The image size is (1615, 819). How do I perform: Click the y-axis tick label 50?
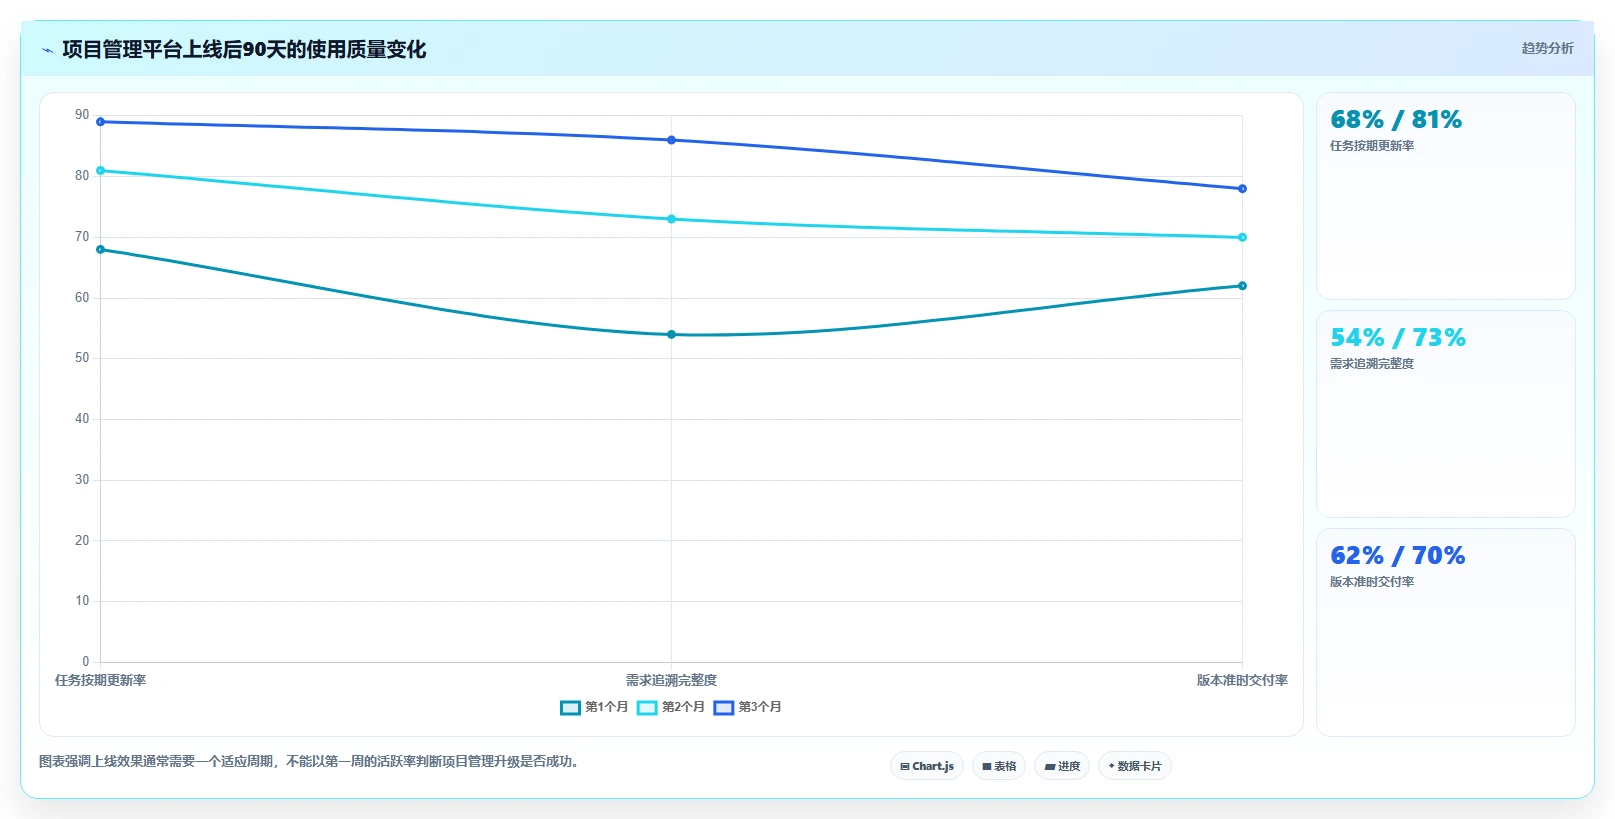point(82,358)
